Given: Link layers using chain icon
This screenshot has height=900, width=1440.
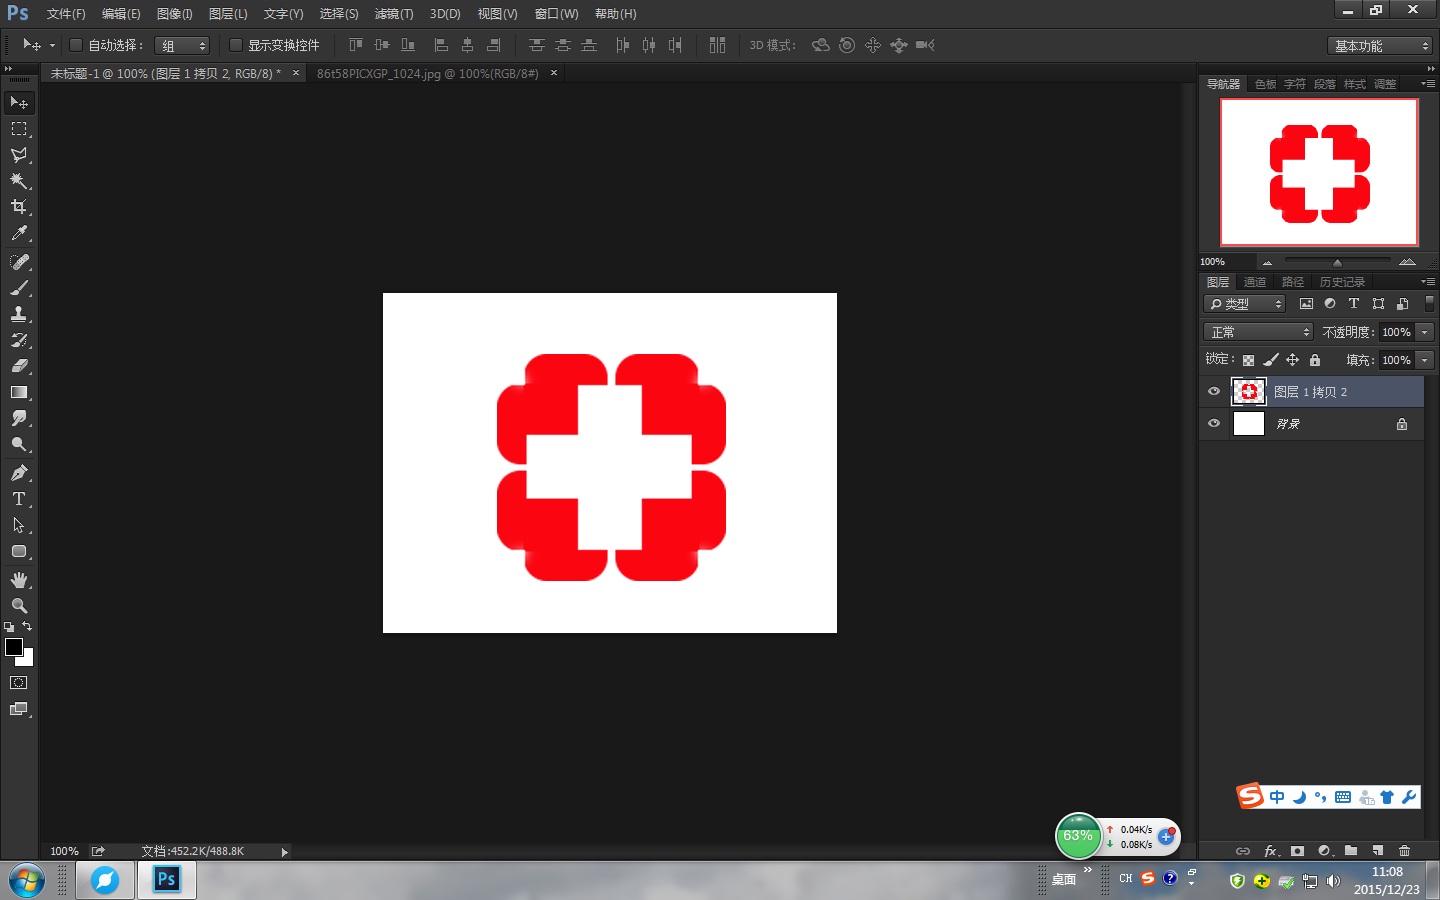Looking at the screenshot, I should point(1243,851).
